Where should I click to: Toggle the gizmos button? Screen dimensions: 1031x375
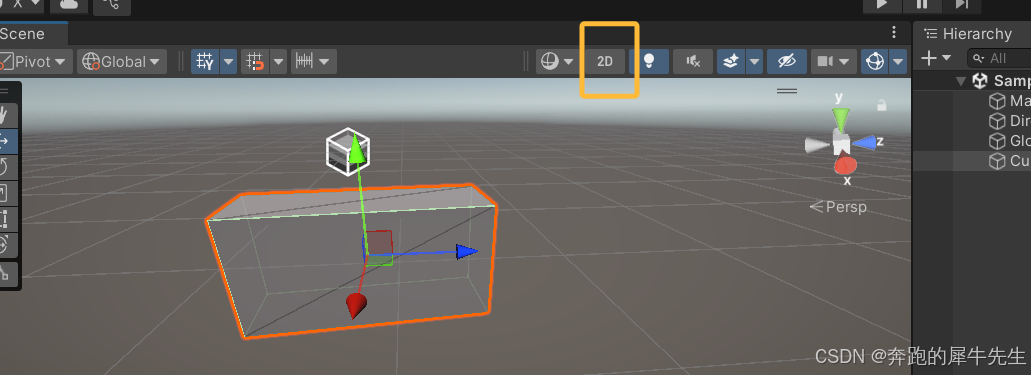point(875,62)
